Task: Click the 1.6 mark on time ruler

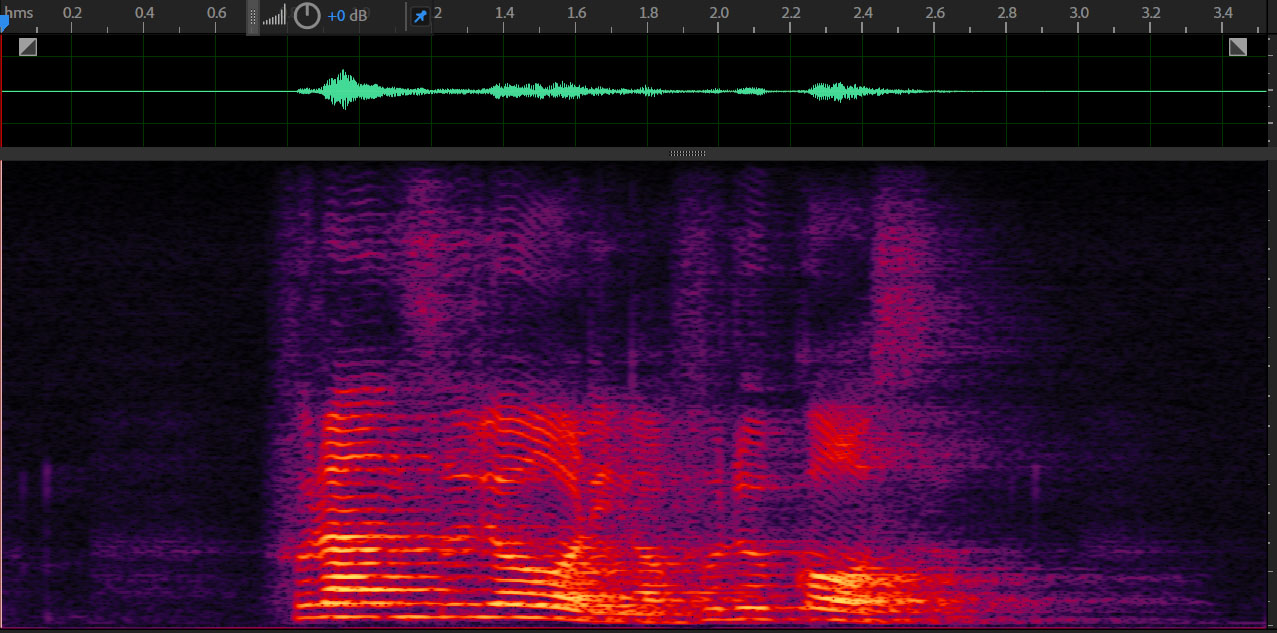Action: (576, 13)
